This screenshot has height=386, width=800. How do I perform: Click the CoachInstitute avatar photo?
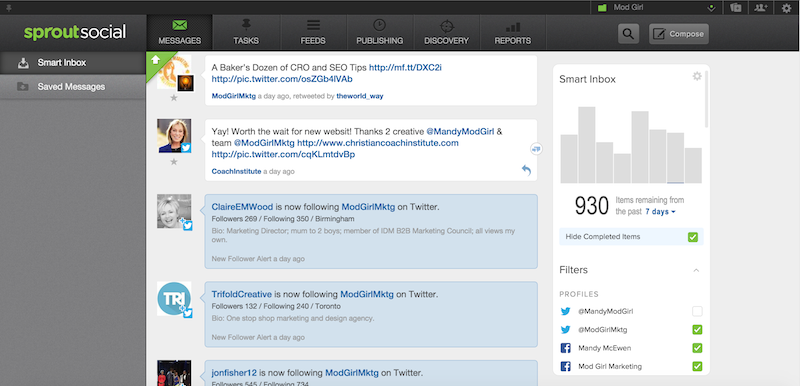point(174,136)
